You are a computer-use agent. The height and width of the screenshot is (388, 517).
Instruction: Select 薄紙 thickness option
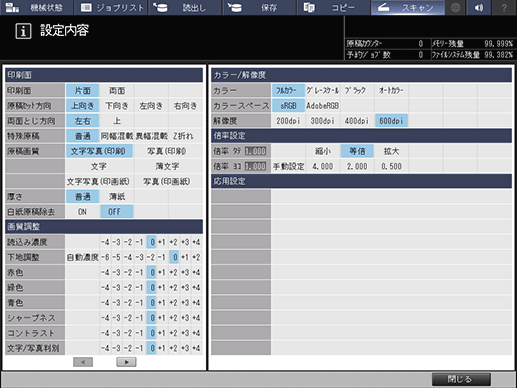click(117, 196)
